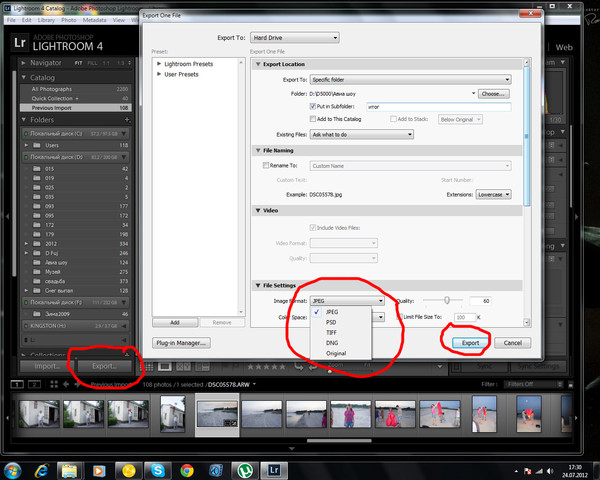
Task: Click the subfolder name input field
Action: click(439, 107)
